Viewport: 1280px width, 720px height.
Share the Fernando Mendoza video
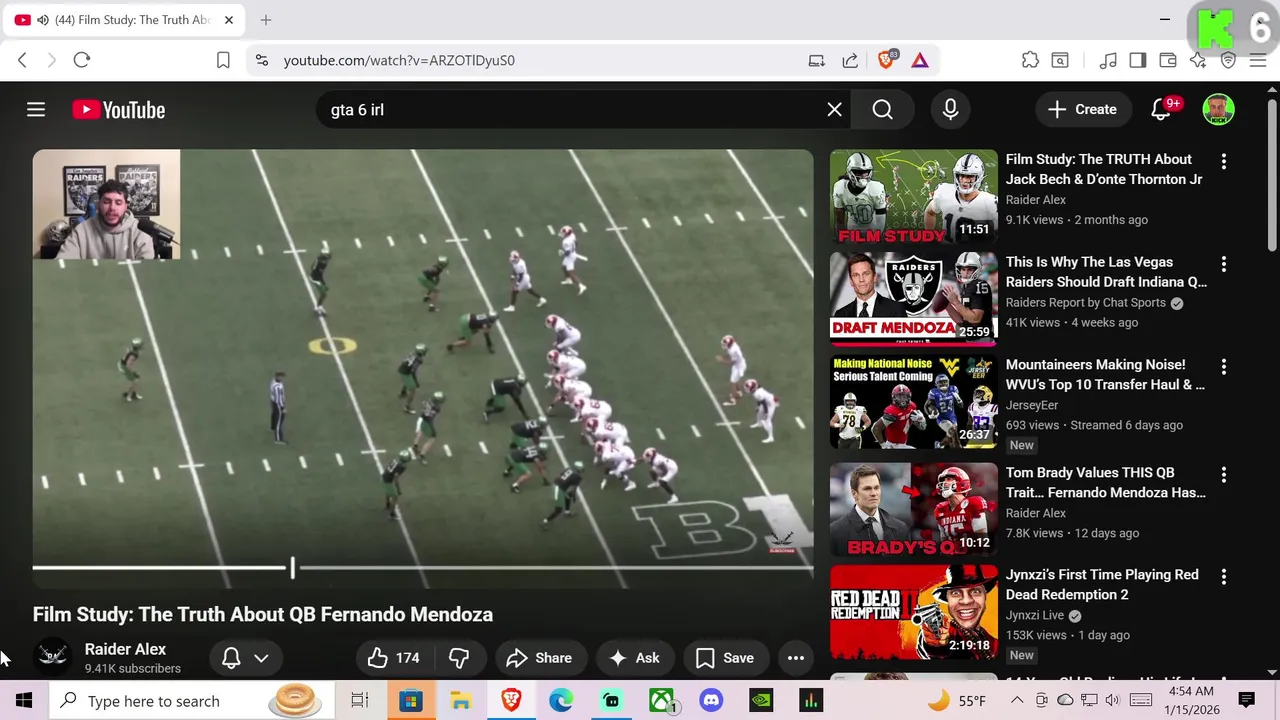(x=539, y=658)
